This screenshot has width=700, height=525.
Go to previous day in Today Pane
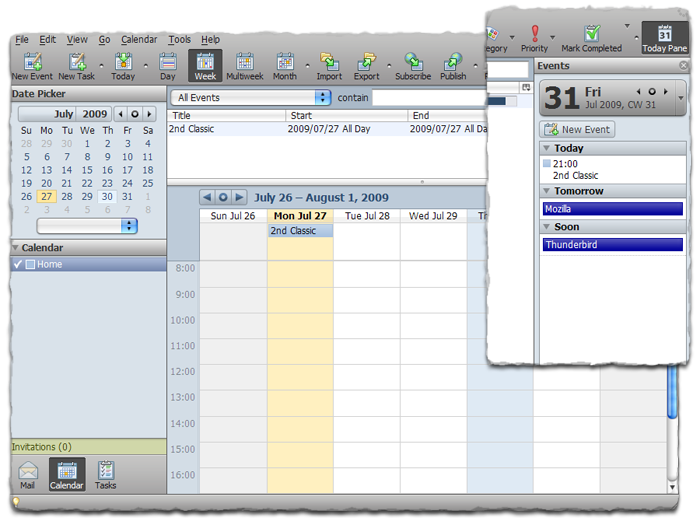(639, 92)
